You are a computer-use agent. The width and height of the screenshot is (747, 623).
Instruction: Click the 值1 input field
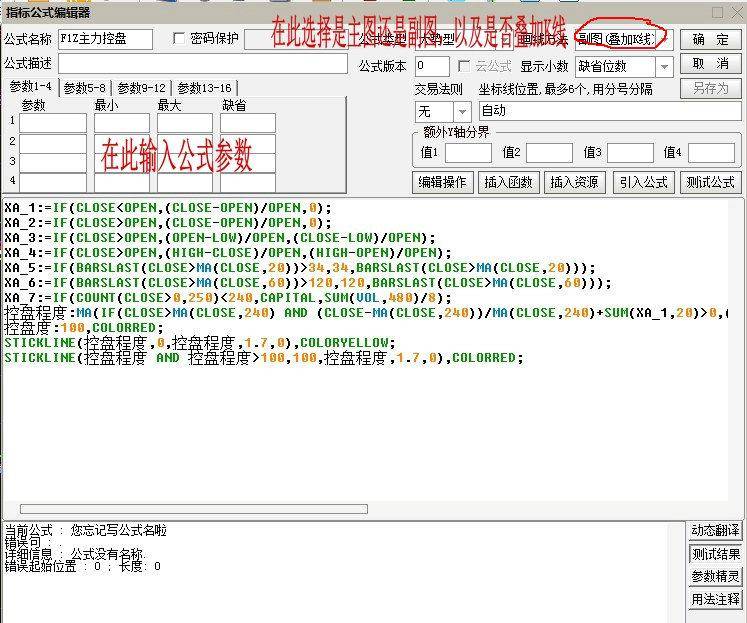468,153
